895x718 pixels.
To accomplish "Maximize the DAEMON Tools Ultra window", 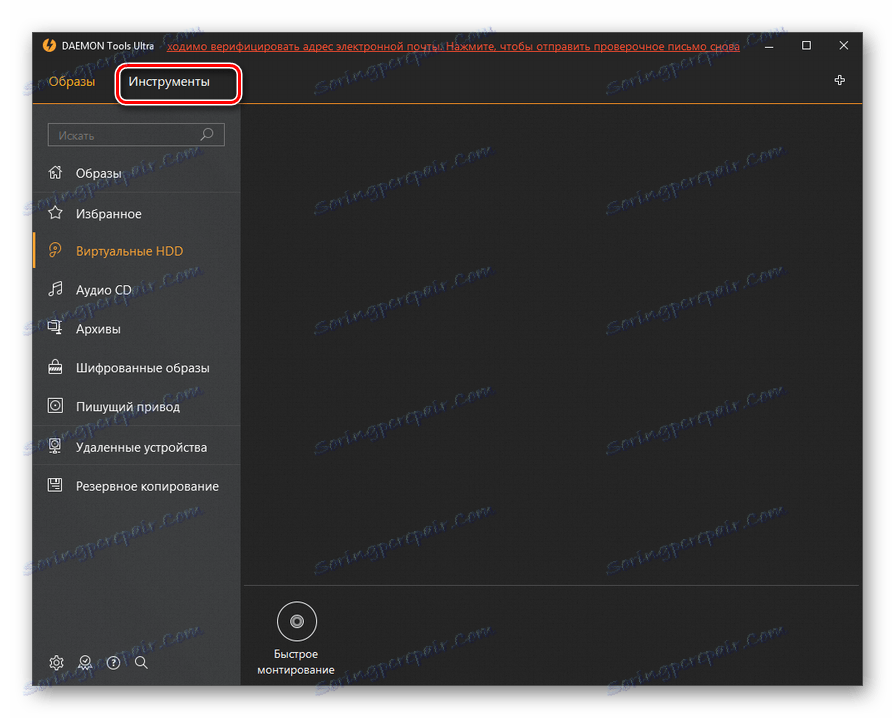I will pos(806,46).
